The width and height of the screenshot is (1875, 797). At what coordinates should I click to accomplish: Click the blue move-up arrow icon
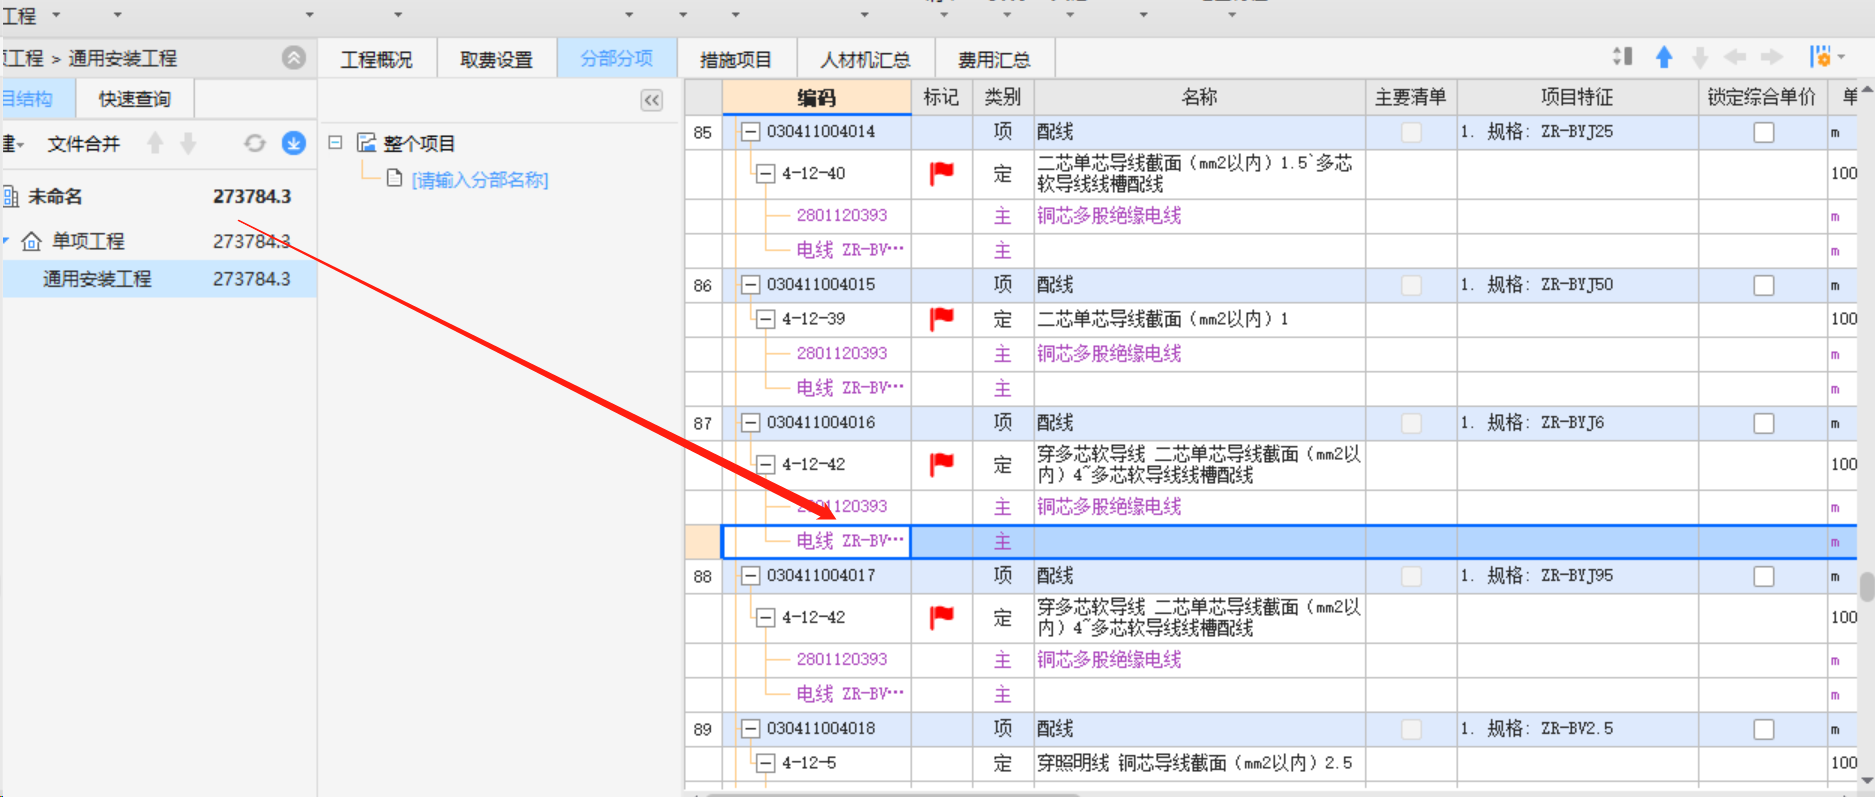point(1664,58)
